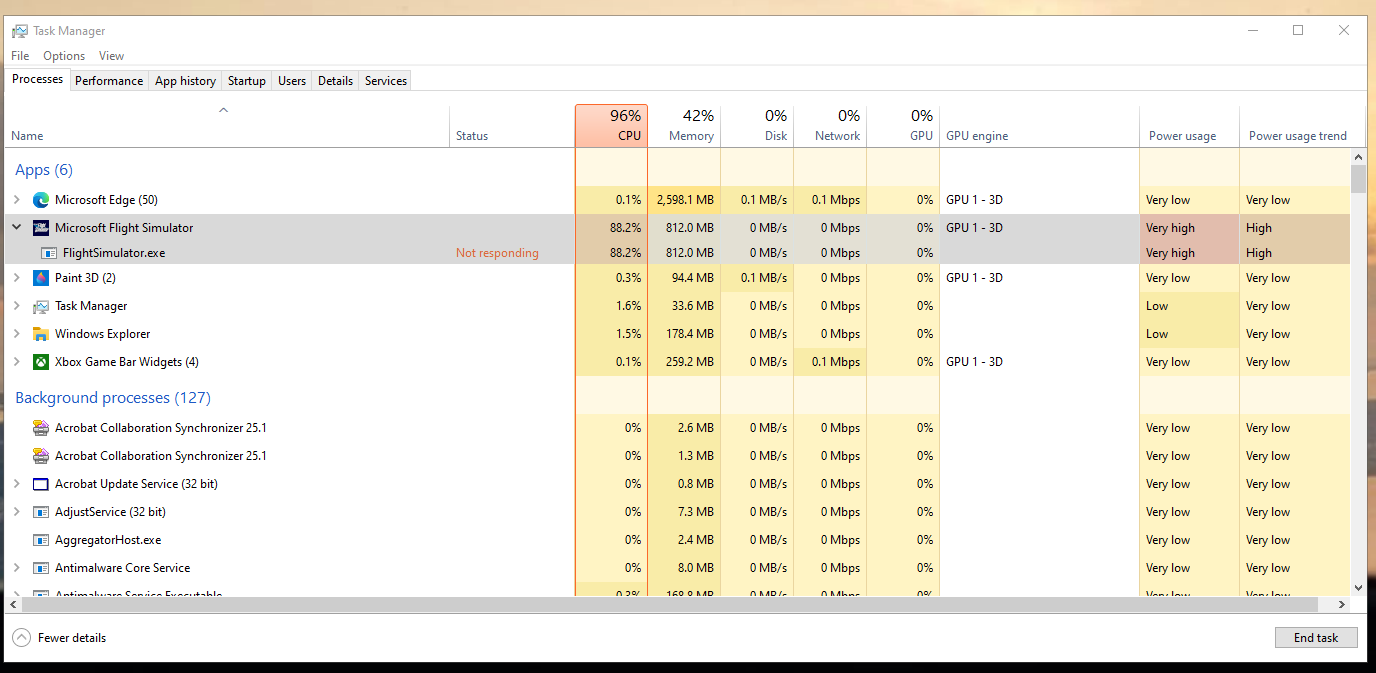The image size is (1376, 673).
Task: Open the View menu
Action: [111, 55]
